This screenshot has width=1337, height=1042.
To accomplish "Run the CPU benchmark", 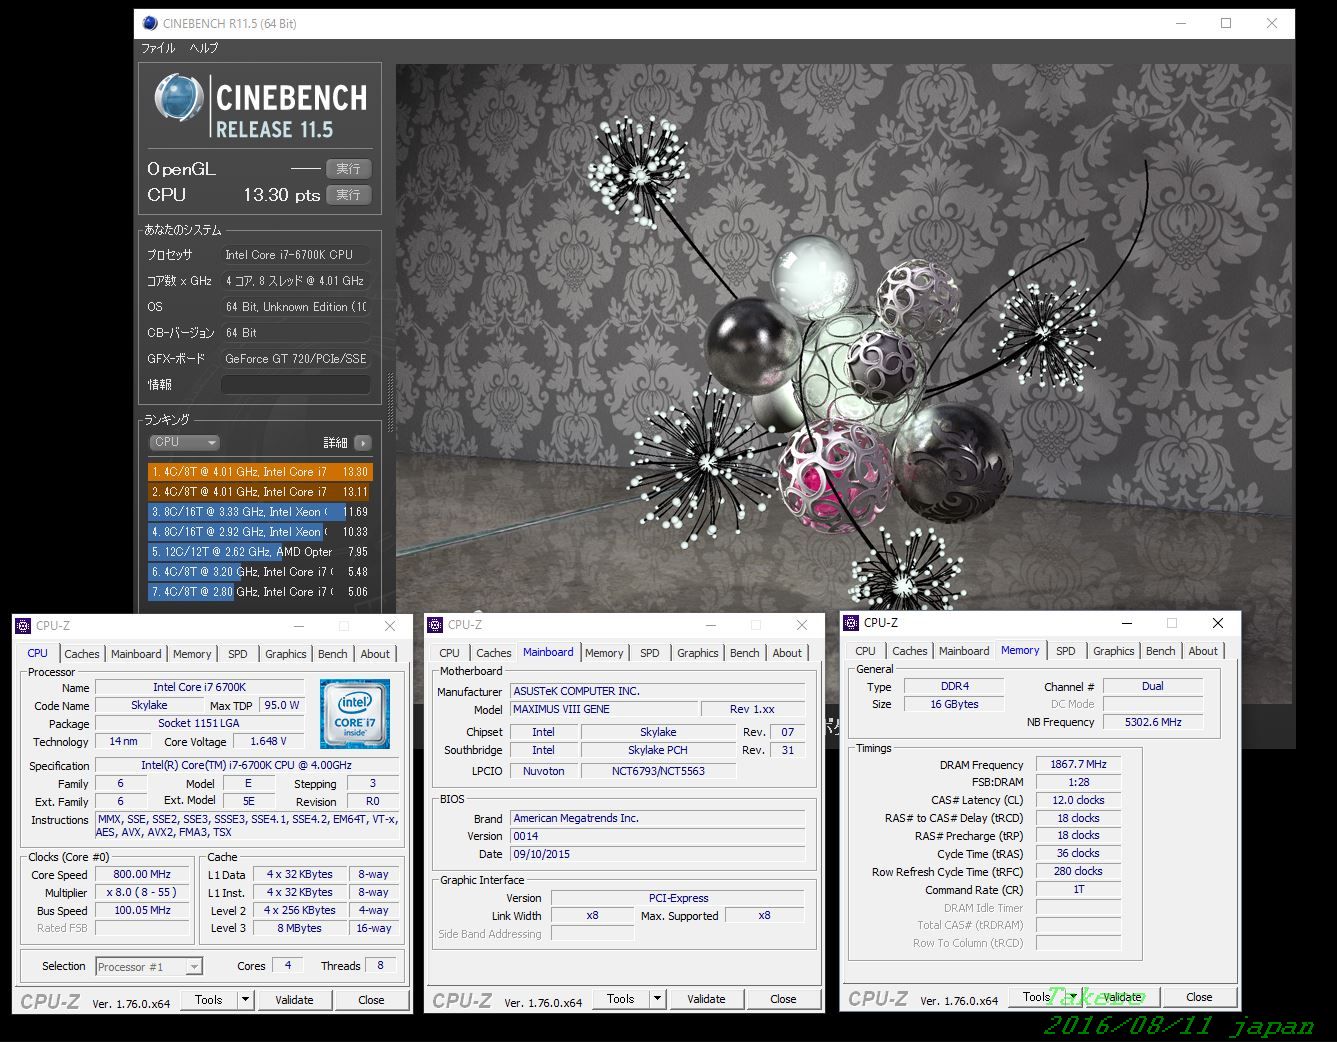I will [348, 195].
